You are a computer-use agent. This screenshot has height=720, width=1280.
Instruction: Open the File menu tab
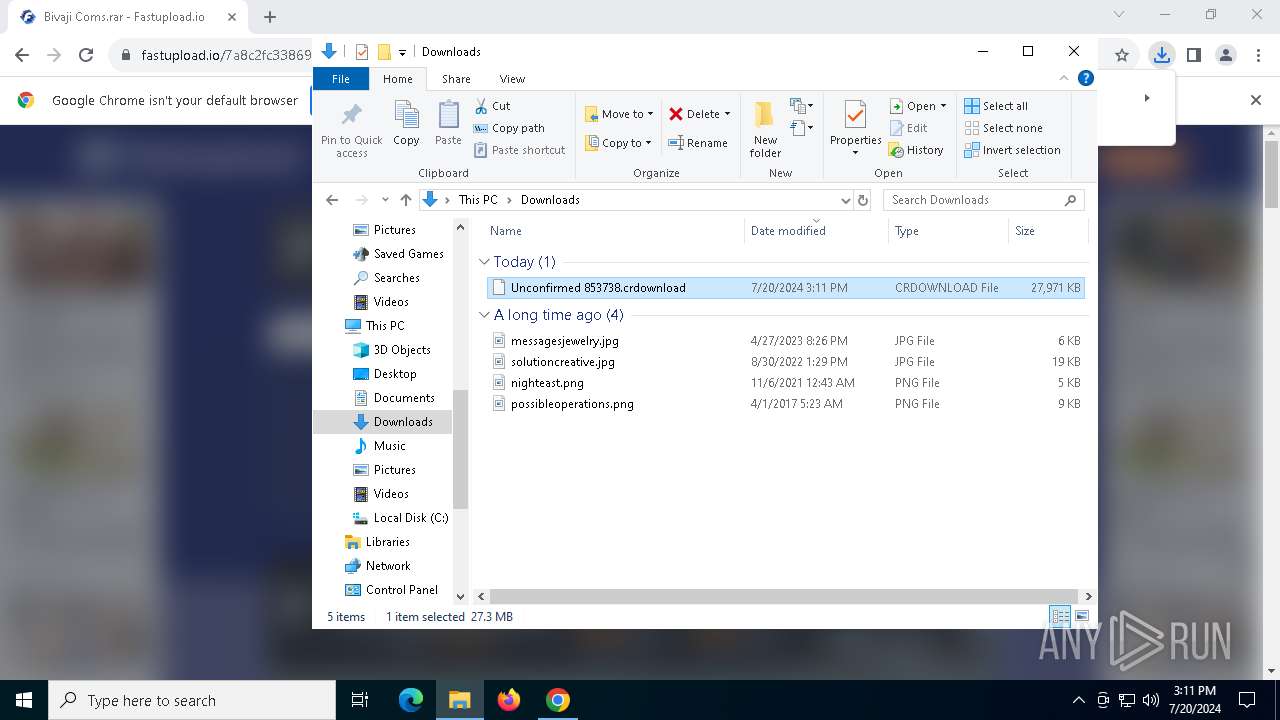point(341,79)
